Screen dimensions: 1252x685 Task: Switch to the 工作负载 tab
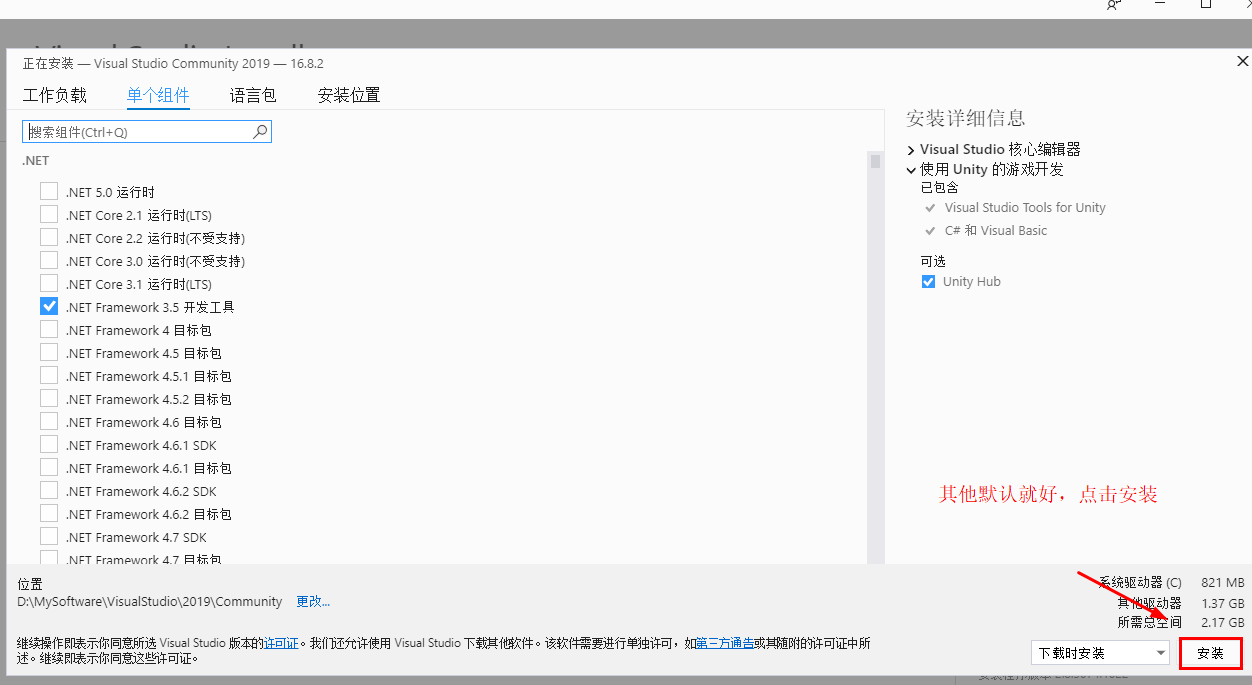(x=55, y=96)
